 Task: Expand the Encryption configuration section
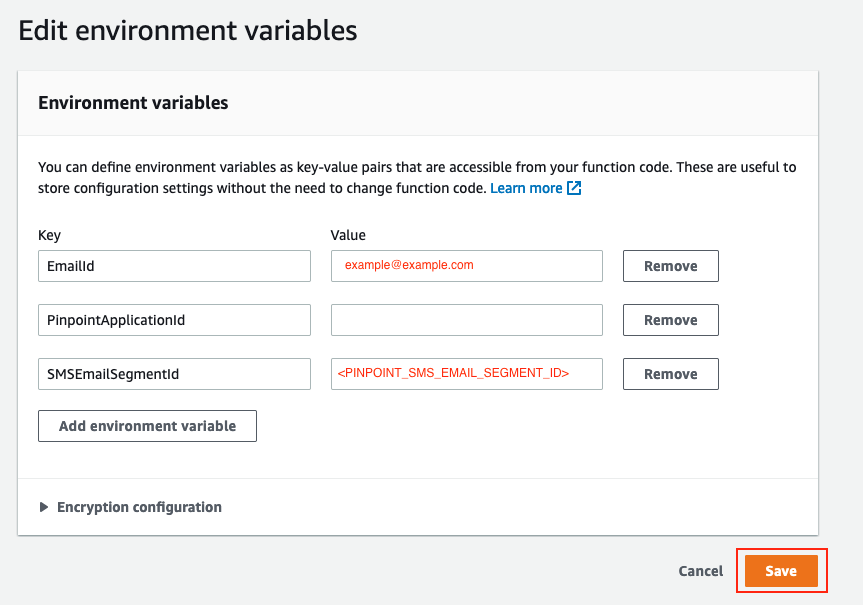click(138, 507)
